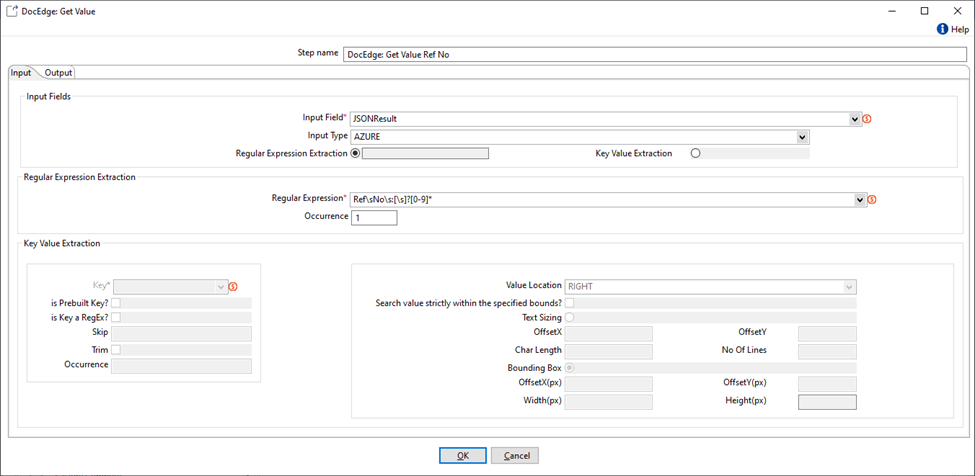Click variable icon next to Key dropdown

(234, 287)
